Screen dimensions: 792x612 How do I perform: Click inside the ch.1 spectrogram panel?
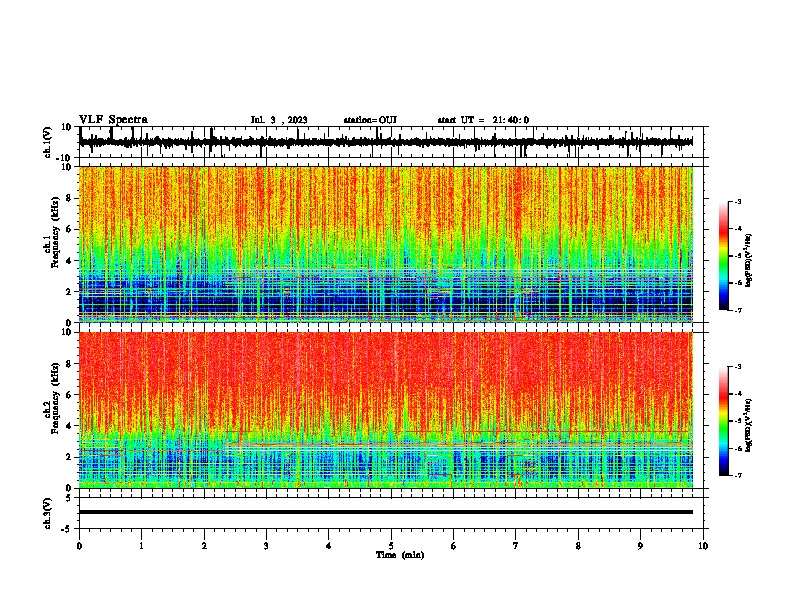386,244
